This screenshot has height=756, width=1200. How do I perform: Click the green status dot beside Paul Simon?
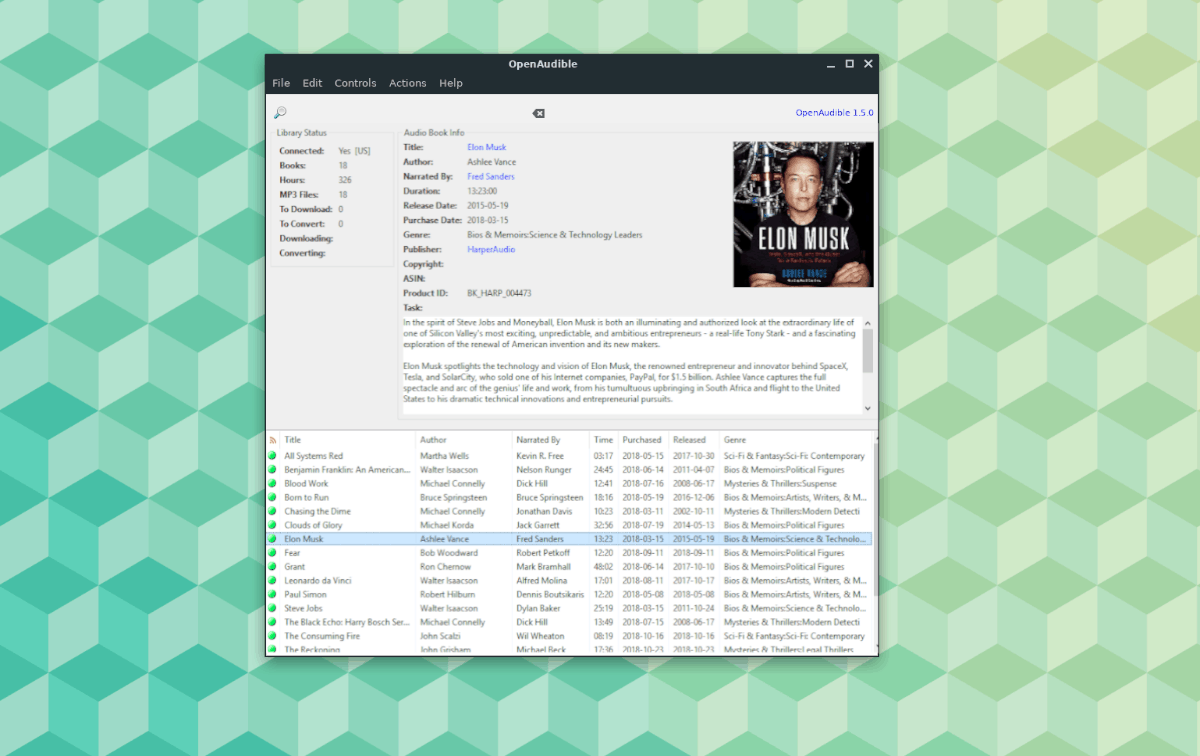tap(274, 594)
